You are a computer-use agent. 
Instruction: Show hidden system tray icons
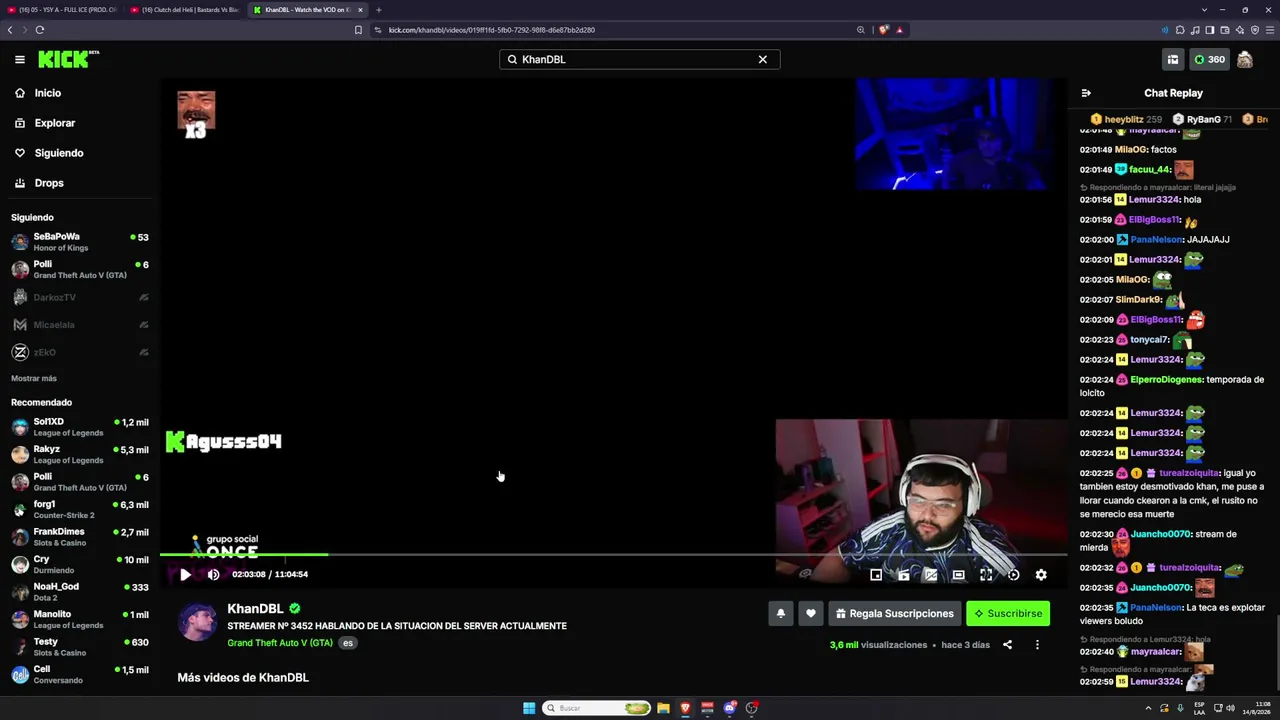1148,708
